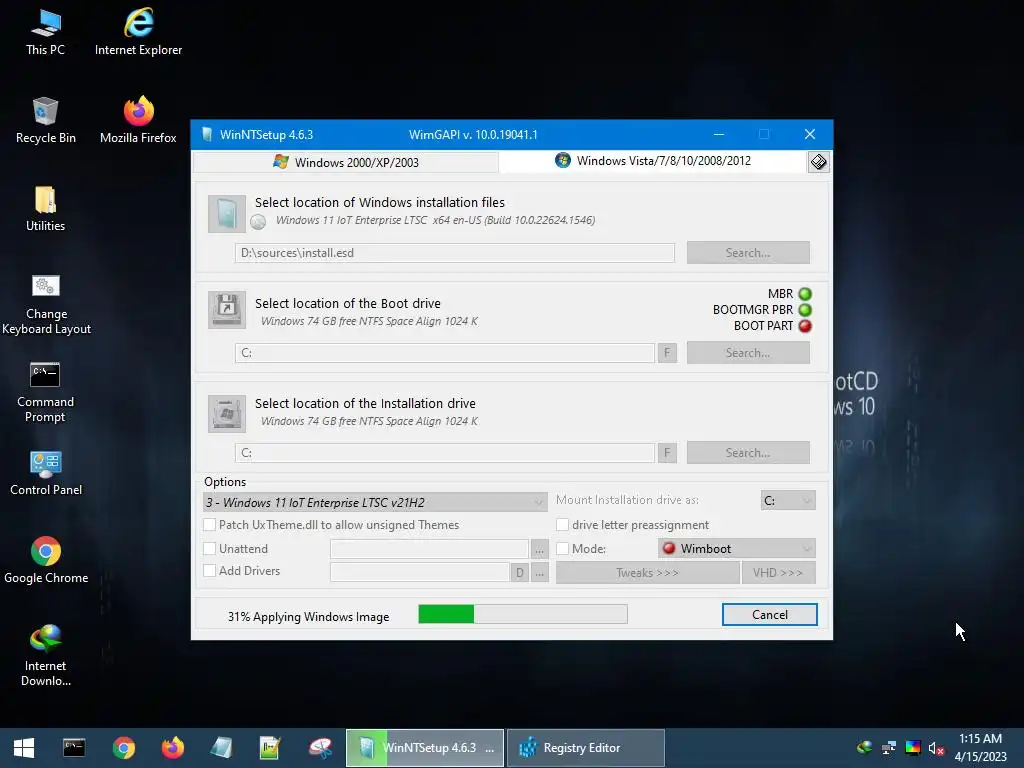Viewport: 1024px width, 768px height.
Task: Minimize the WinNTSetup window
Action: (x=719, y=135)
